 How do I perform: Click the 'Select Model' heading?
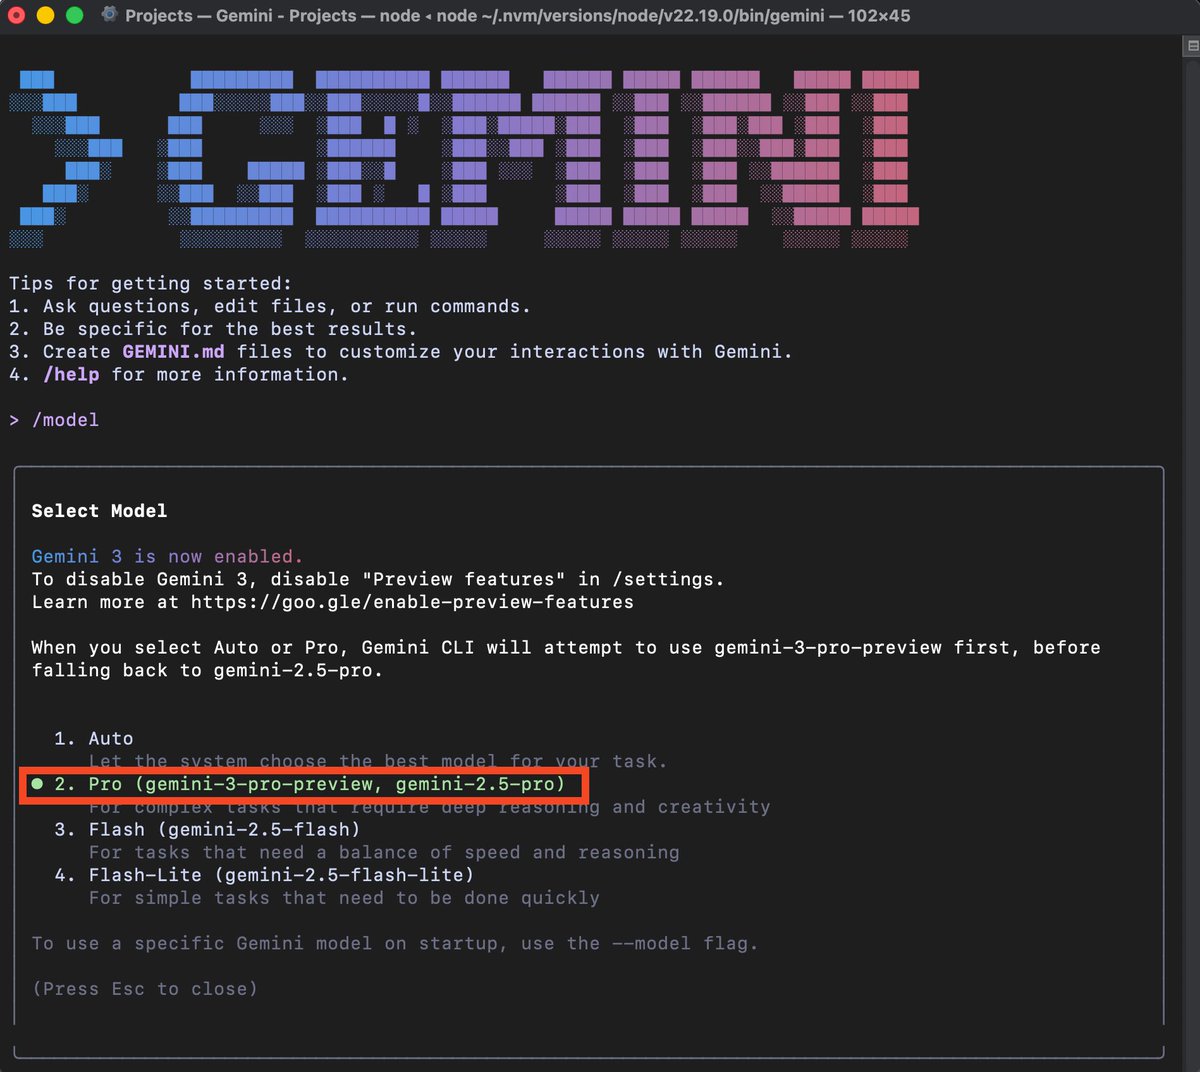click(99, 511)
